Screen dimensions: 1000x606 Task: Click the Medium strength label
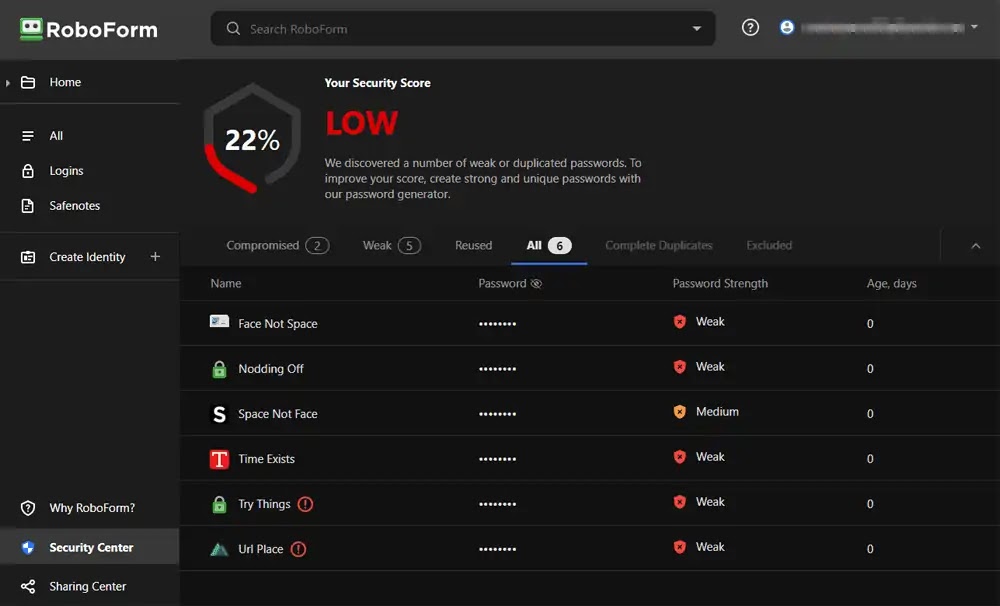click(x=717, y=412)
